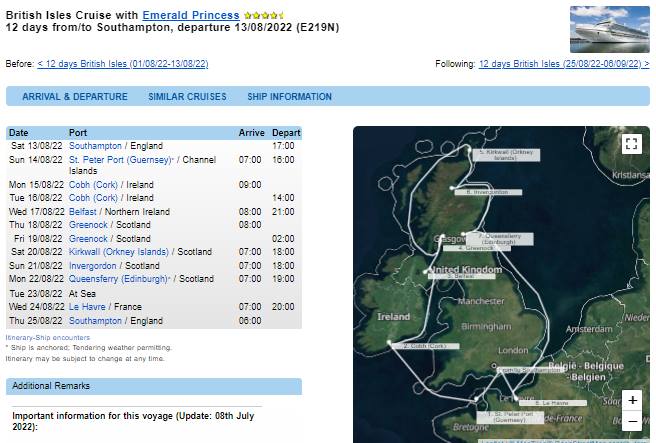Click the Depart column header
The height and width of the screenshot is (443, 656).
[x=286, y=133]
